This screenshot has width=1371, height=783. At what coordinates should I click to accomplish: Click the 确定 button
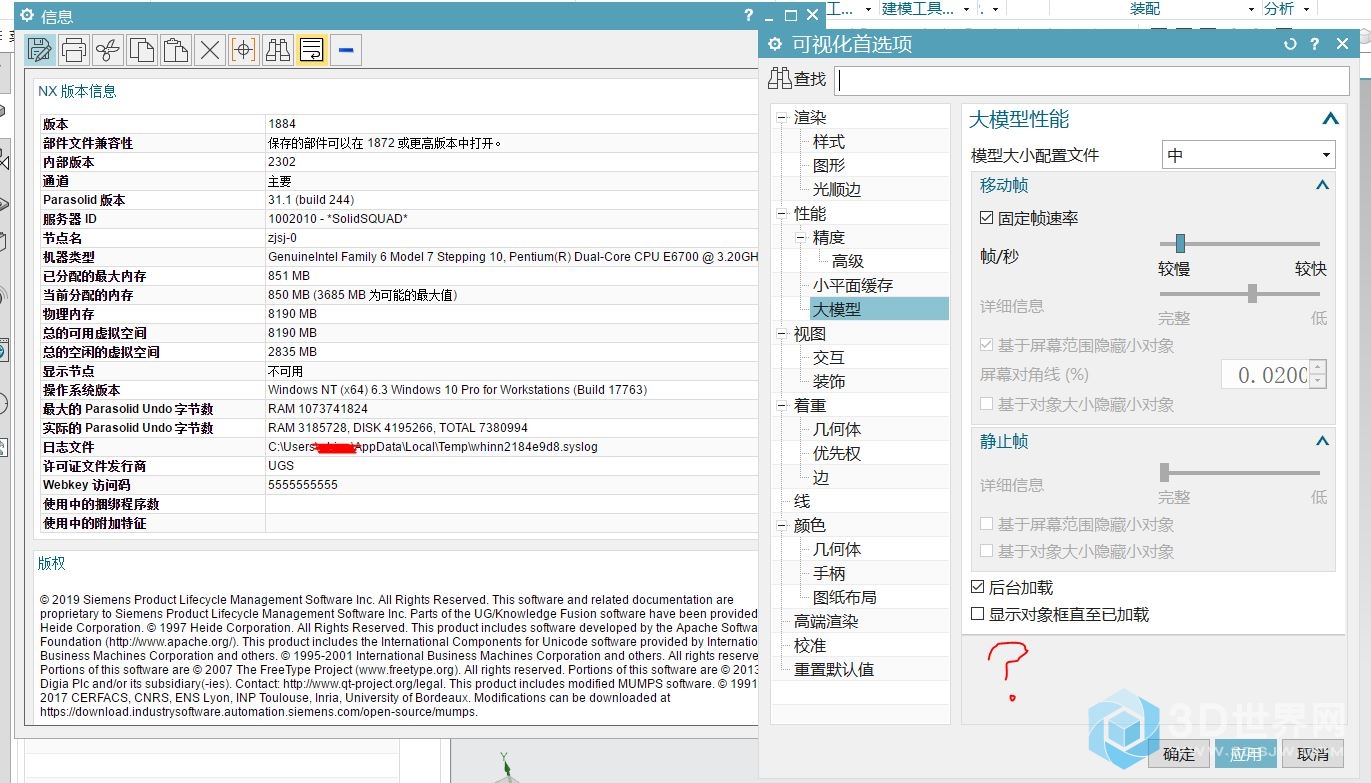[x=1179, y=755]
